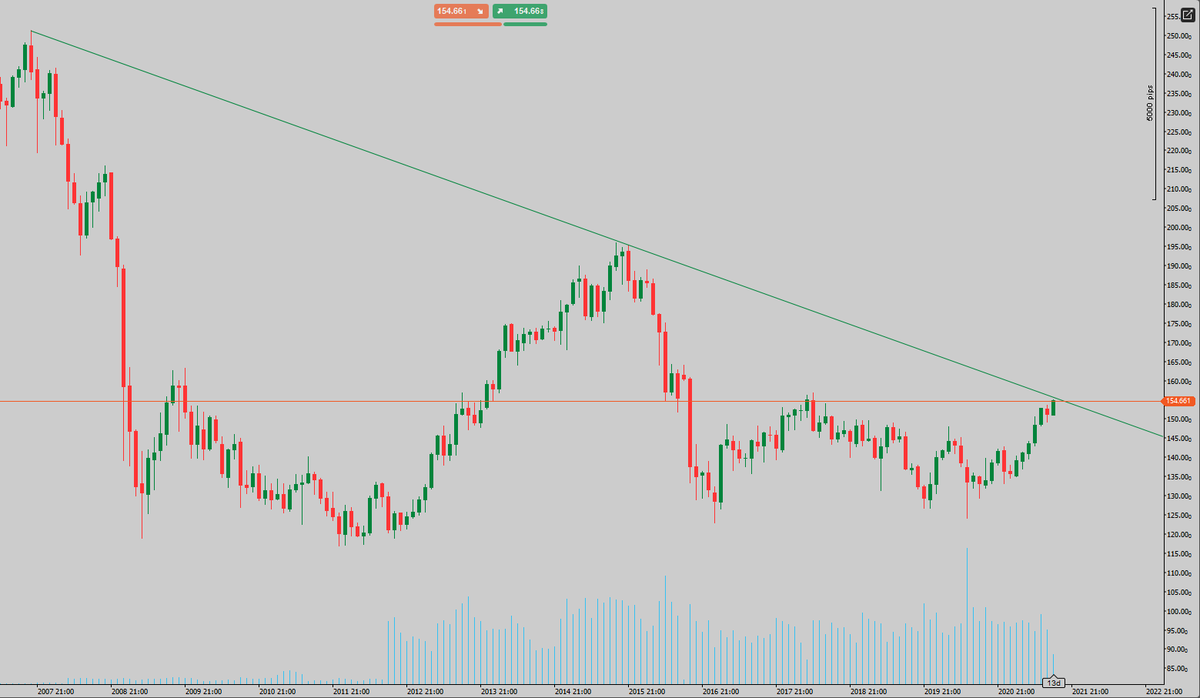The height and width of the screenshot is (698, 1200).
Task: Click the 180.00 price axis label
Action: tap(1180, 305)
